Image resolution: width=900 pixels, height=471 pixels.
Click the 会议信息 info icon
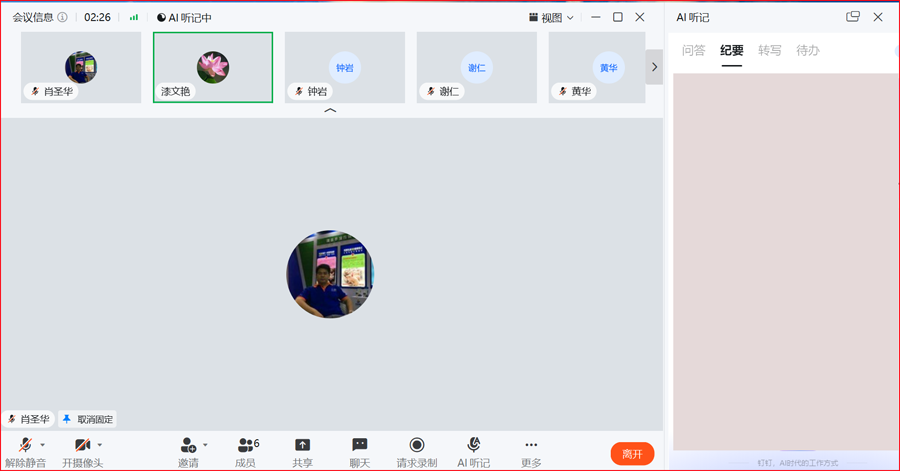[x=63, y=17]
